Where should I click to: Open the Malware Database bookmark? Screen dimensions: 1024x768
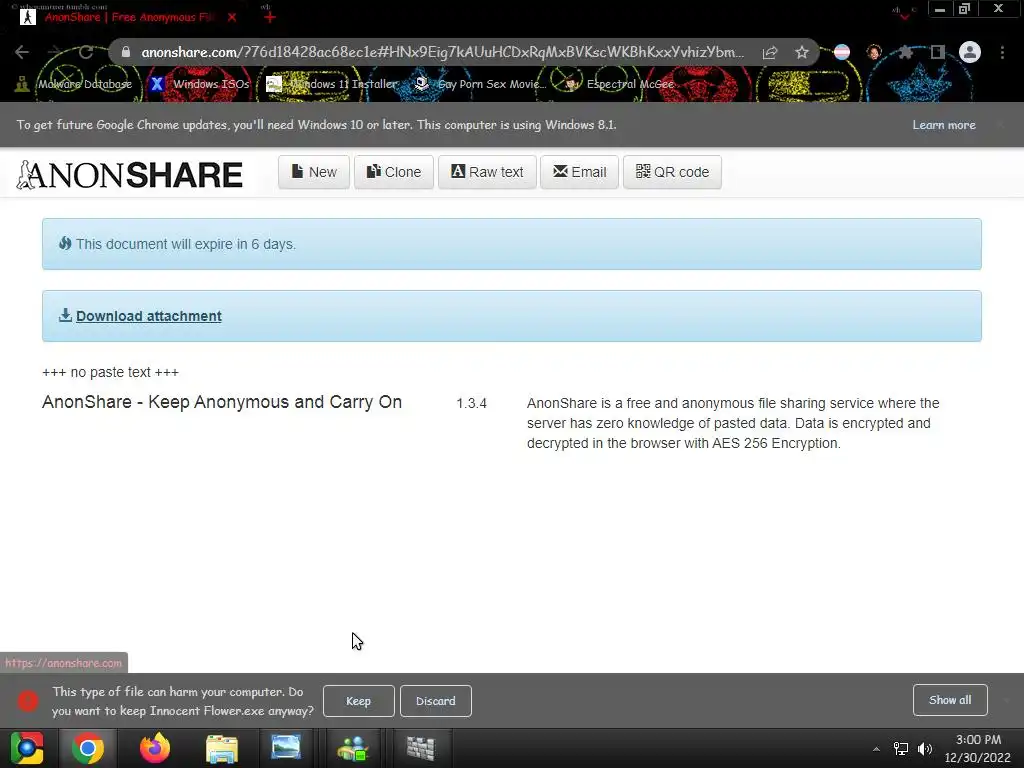pyautogui.click(x=74, y=84)
